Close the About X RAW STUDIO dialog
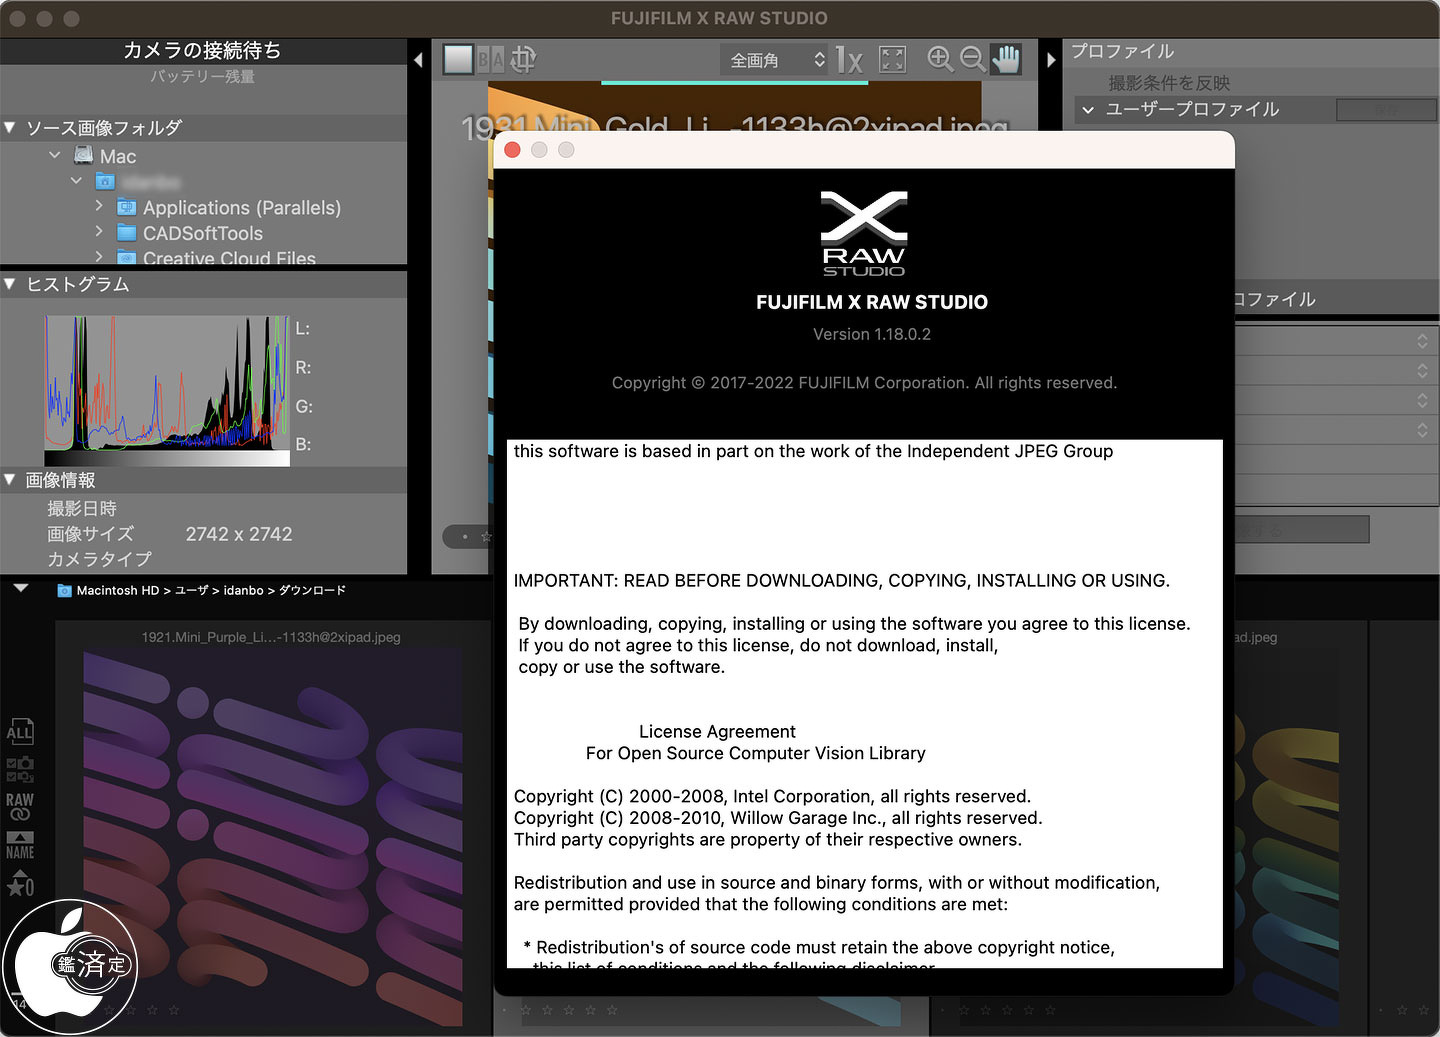The image size is (1440, 1037). point(512,150)
